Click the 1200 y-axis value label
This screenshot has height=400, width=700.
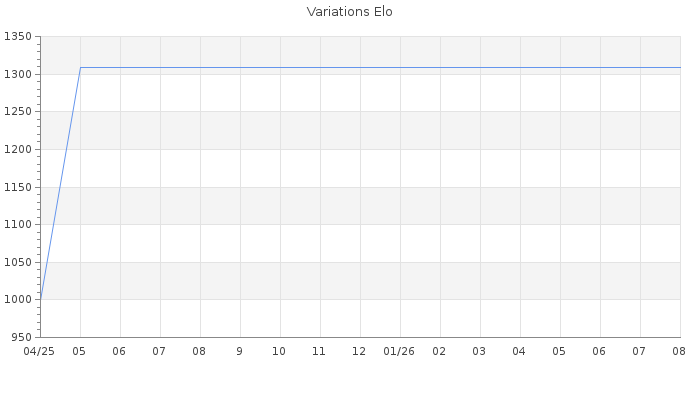tap(18, 150)
